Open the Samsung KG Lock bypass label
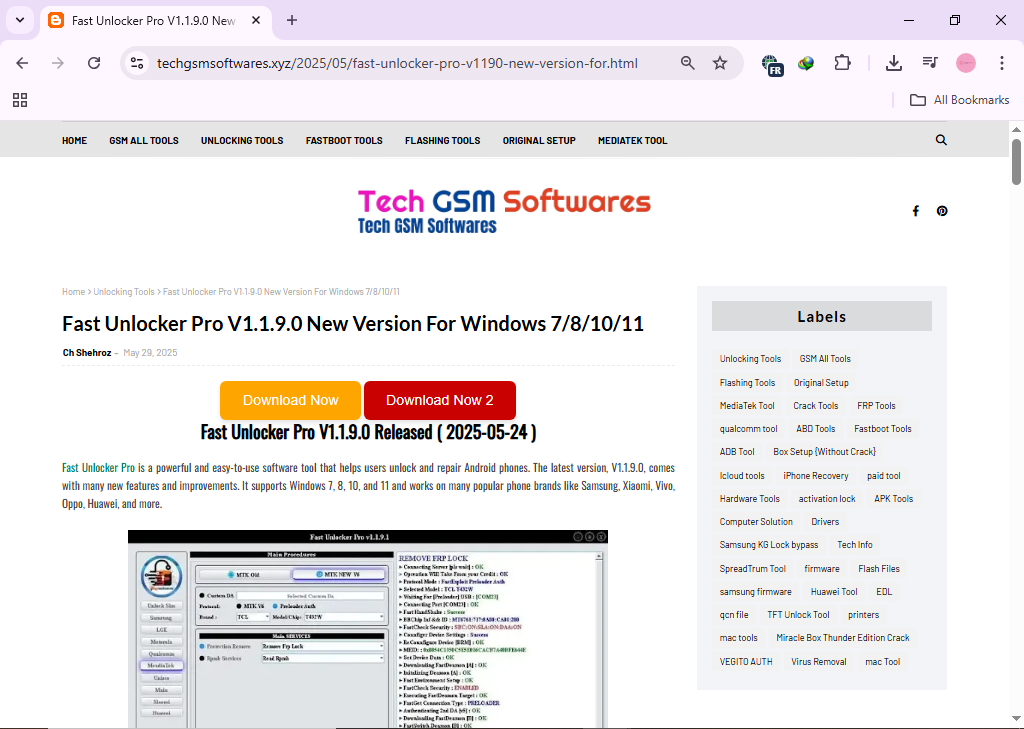Screen dimensions: 1024x729 coord(769,545)
